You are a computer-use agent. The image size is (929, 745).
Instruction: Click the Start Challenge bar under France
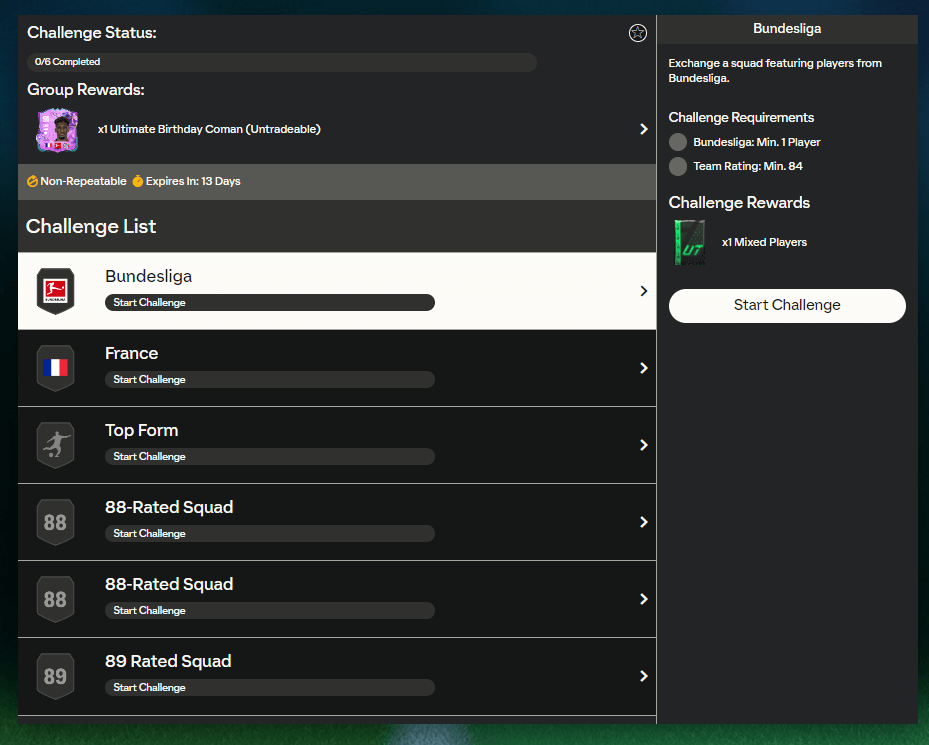269,380
